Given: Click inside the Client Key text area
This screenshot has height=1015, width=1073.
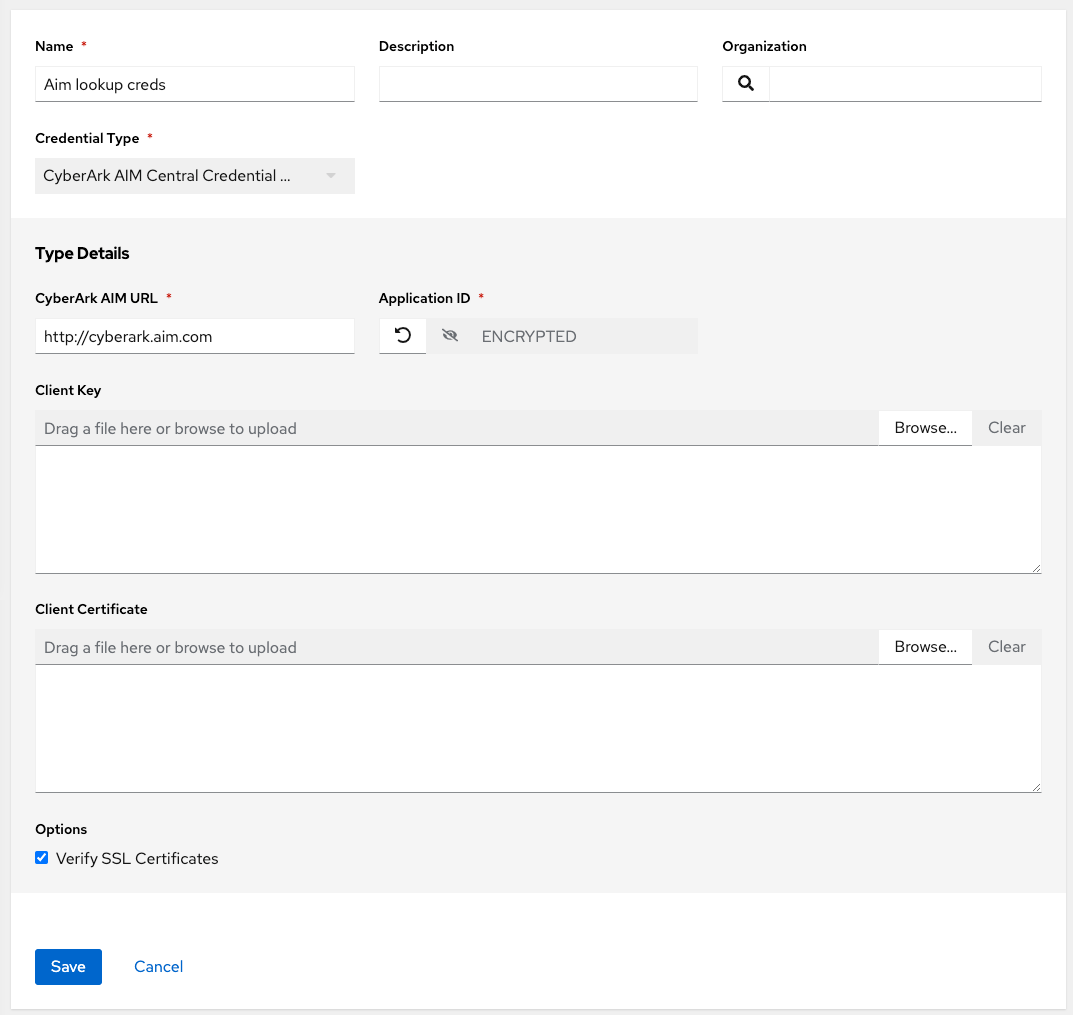Looking at the screenshot, I should click(x=537, y=510).
